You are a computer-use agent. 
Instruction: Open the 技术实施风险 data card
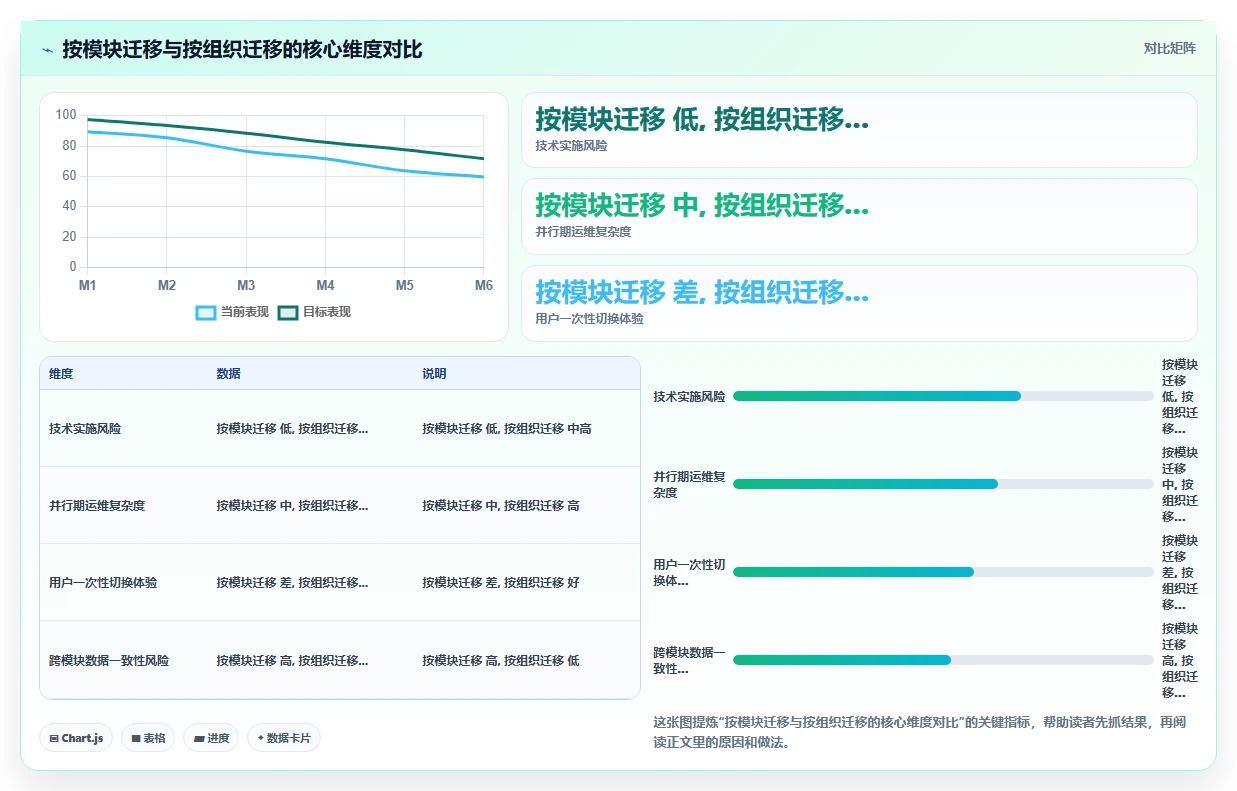click(x=859, y=130)
